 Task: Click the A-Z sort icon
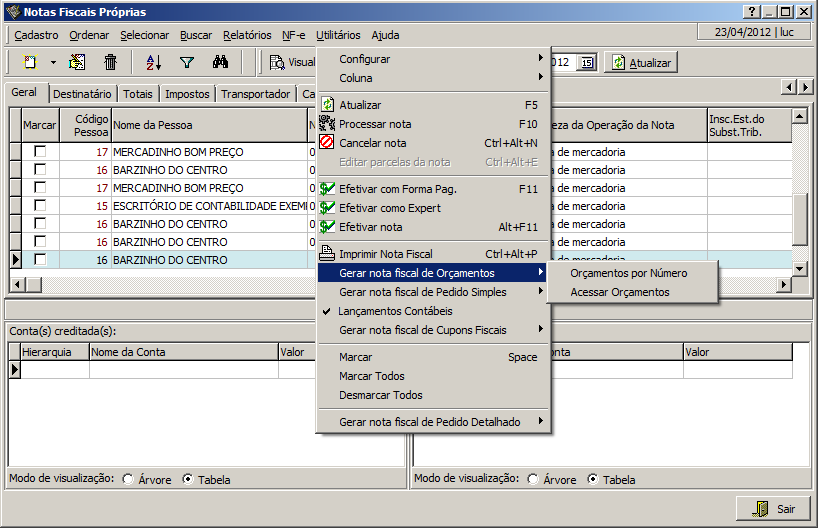tap(153, 62)
